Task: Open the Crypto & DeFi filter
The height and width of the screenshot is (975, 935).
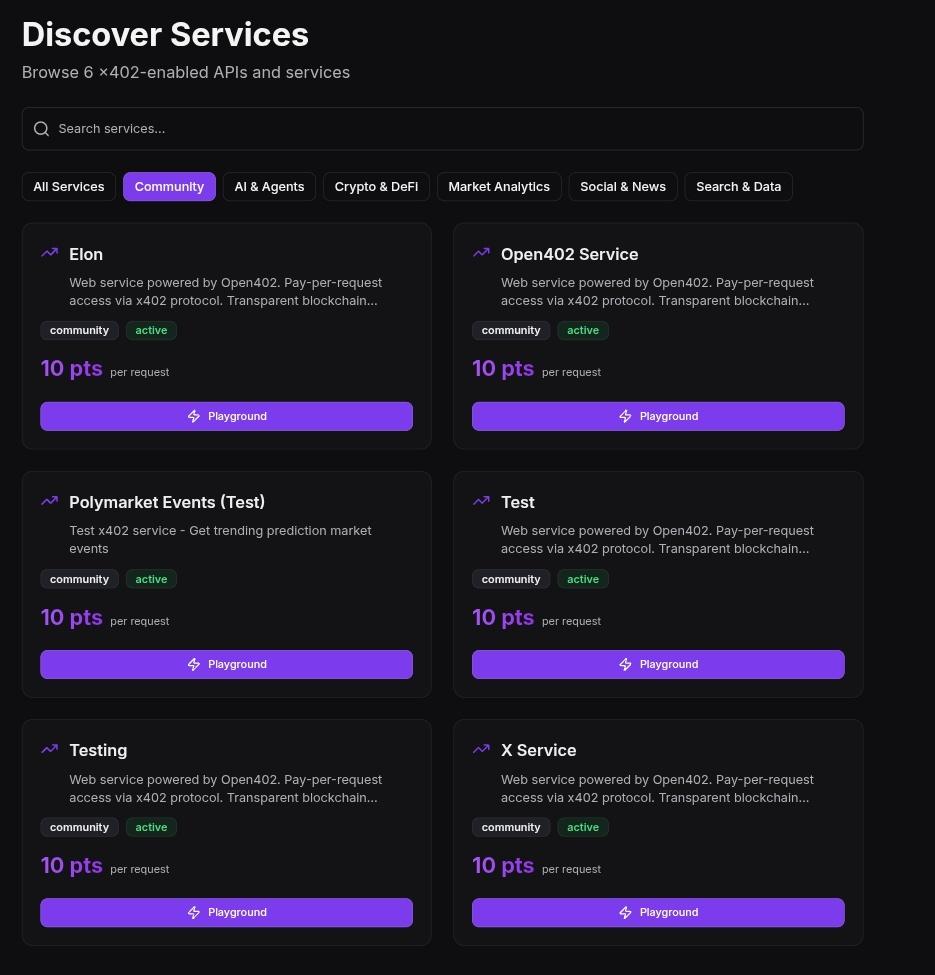Action: [x=376, y=186]
